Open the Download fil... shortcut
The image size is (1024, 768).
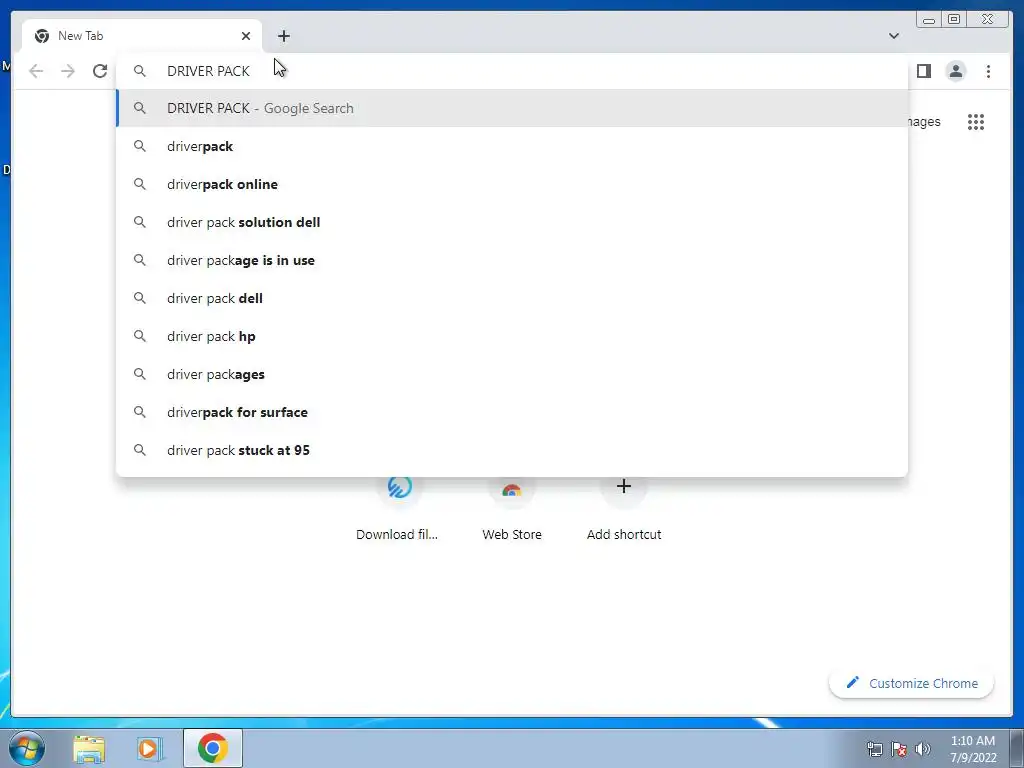click(398, 508)
